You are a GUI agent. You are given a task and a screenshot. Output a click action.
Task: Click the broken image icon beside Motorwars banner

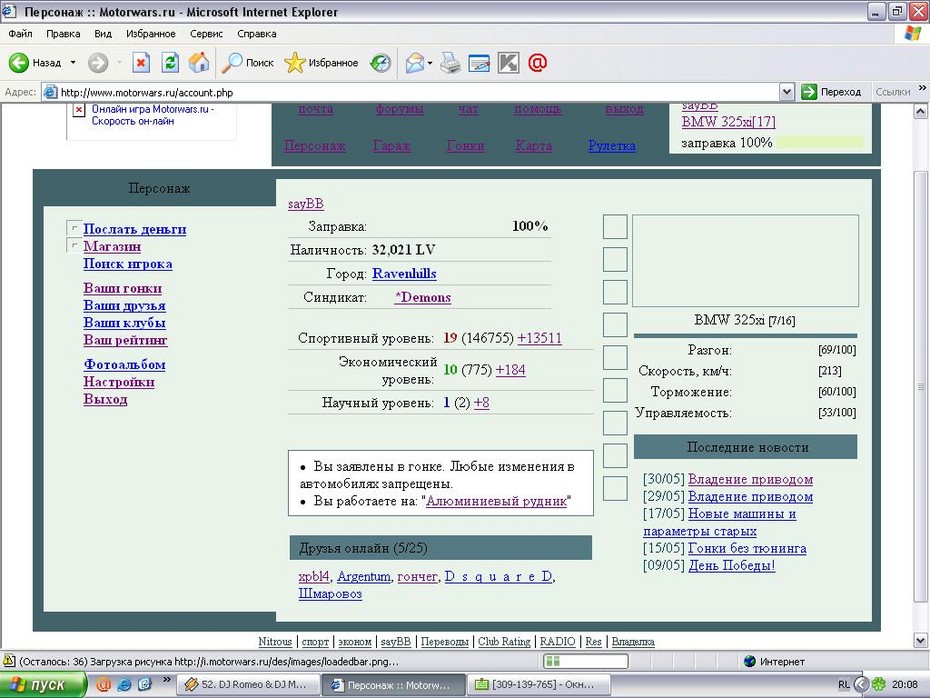(x=78, y=110)
